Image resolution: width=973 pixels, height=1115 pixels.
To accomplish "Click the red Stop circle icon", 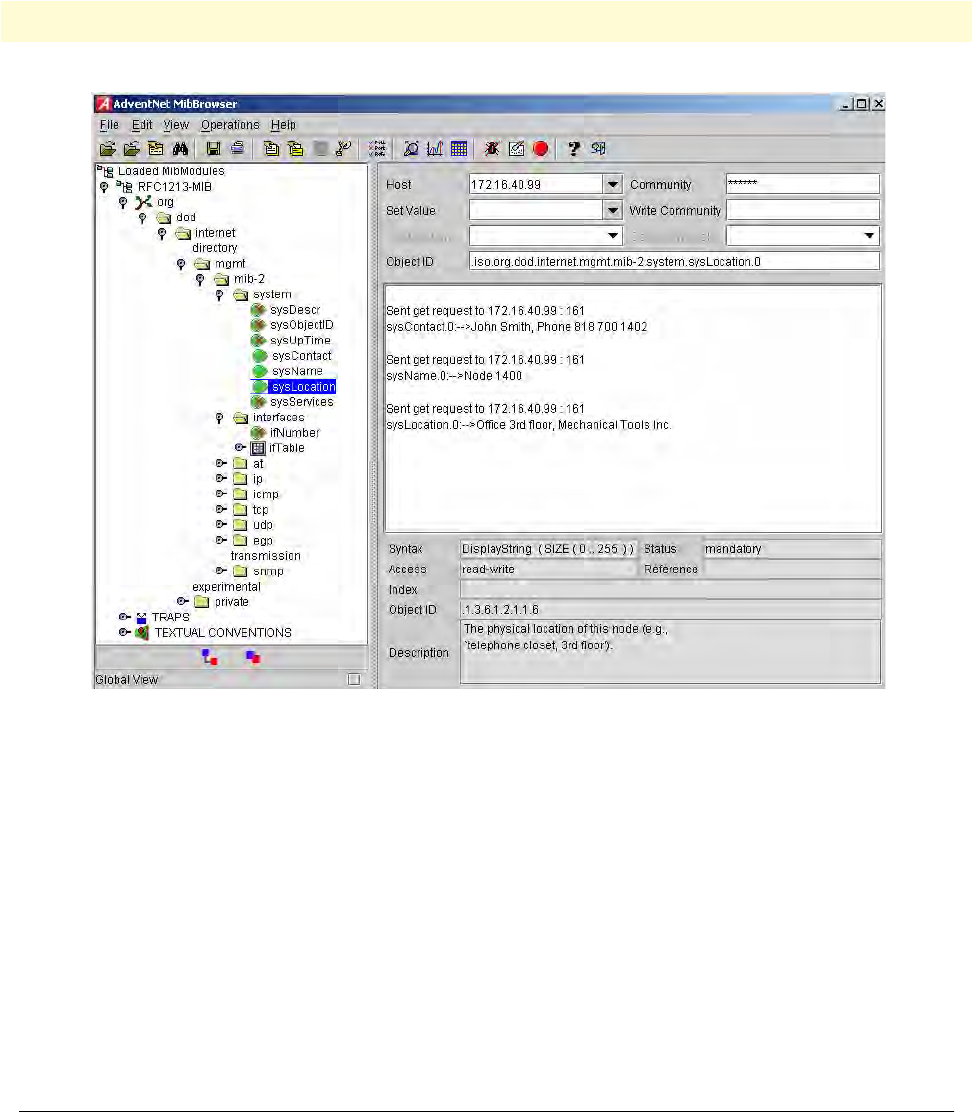I will click(541, 149).
